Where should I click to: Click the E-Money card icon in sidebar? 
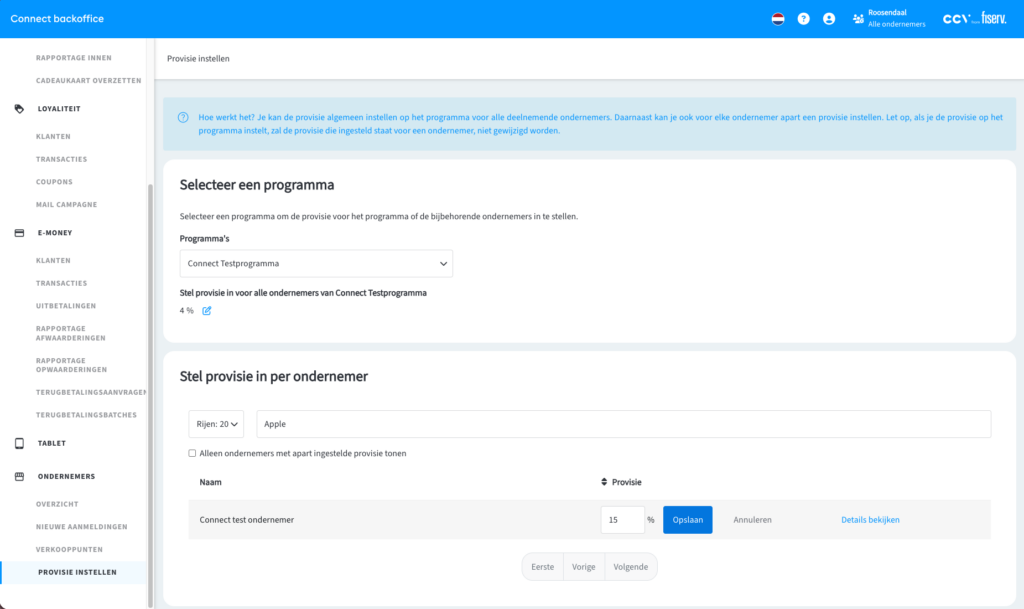click(x=19, y=233)
